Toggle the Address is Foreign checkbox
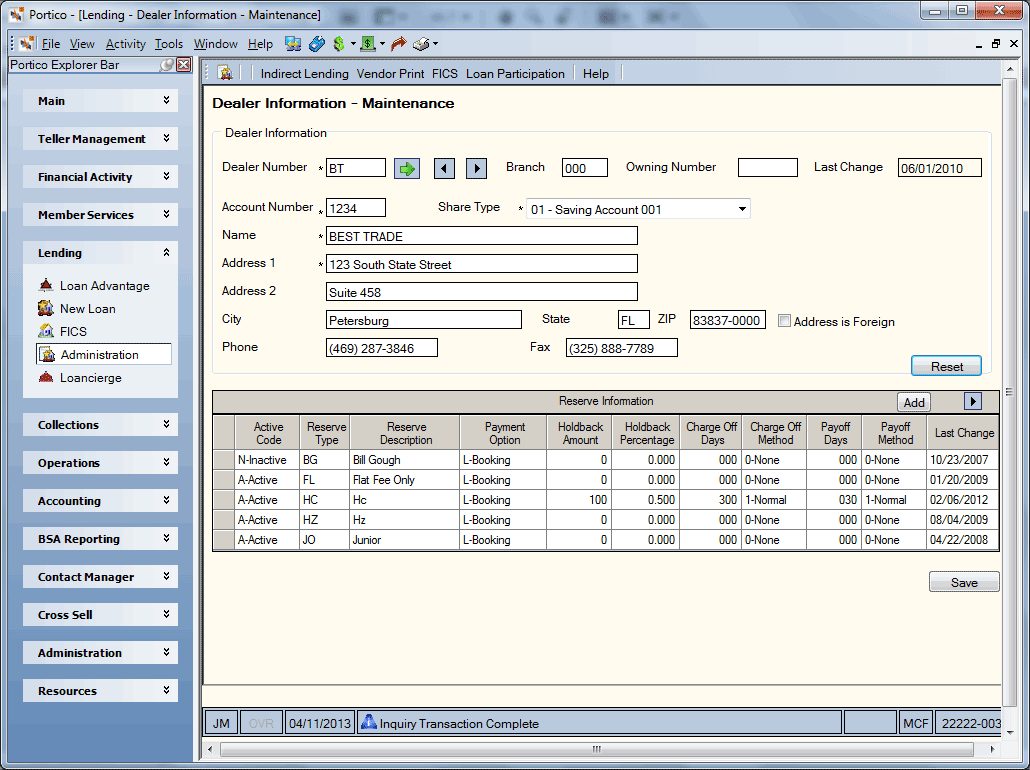The width and height of the screenshot is (1030, 770). (784, 321)
